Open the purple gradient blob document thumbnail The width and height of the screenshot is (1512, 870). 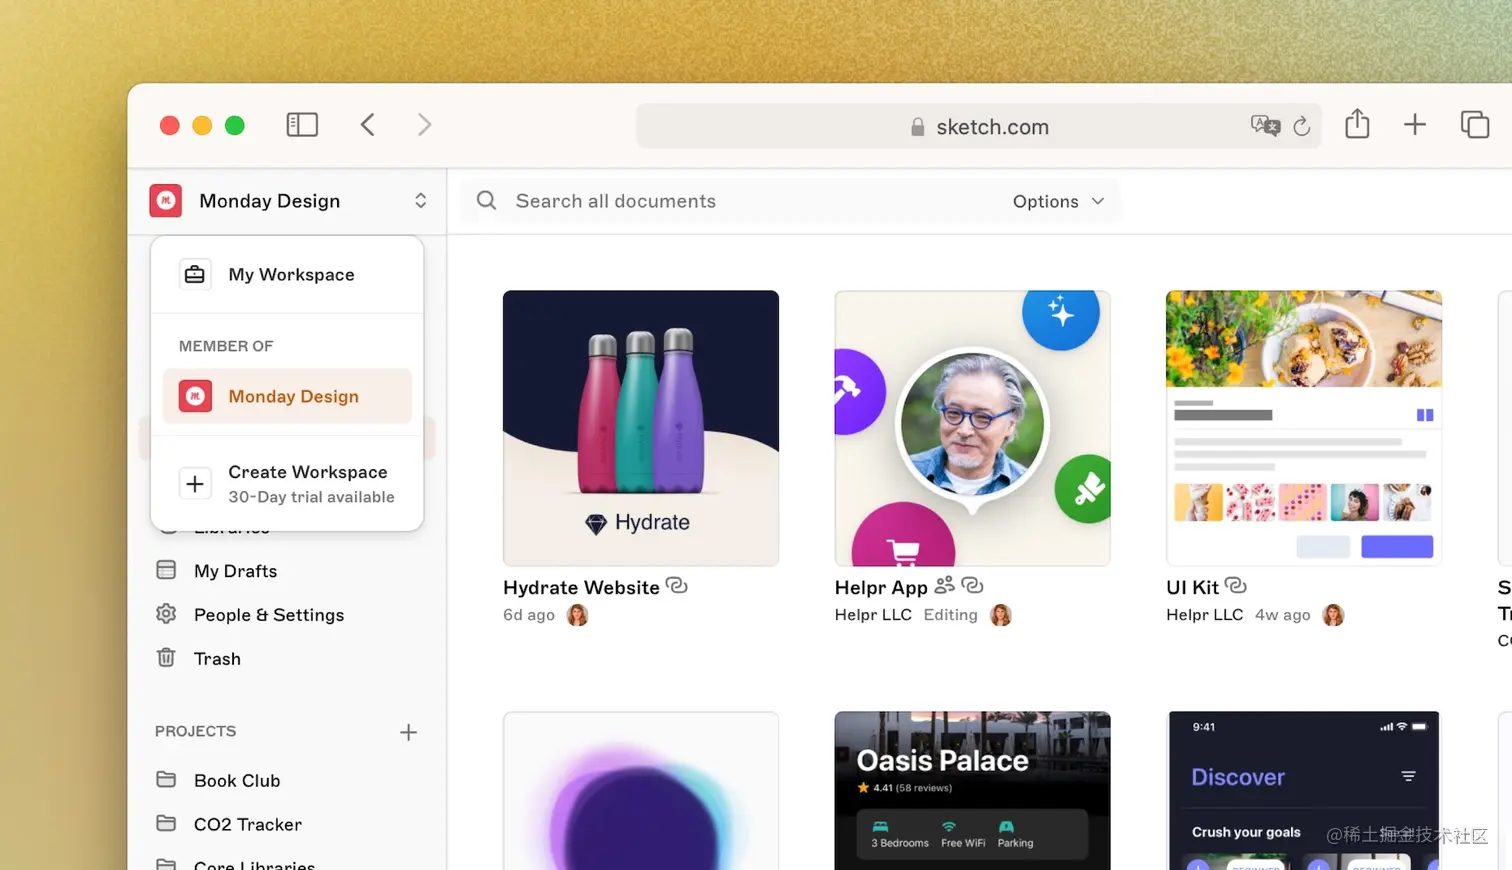pyautogui.click(x=641, y=791)
